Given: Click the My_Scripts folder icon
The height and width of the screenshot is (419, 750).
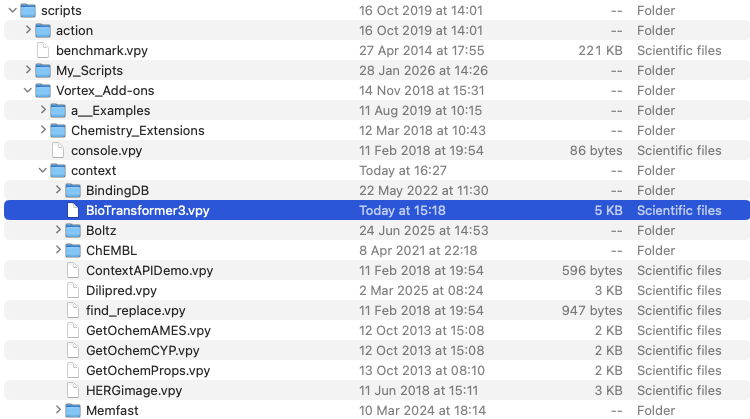Looking at the screenshot, I should tap(42, 70).
